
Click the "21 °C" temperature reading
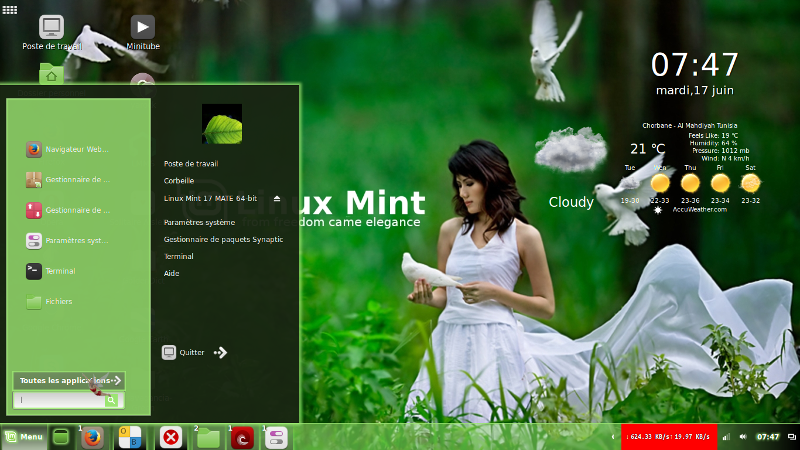pos(647,149)
